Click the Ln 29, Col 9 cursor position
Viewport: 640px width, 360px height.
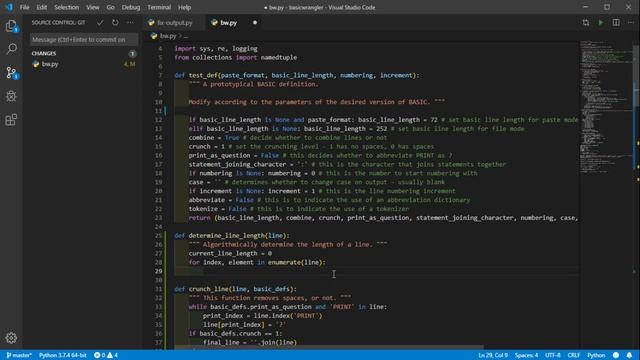493,355
